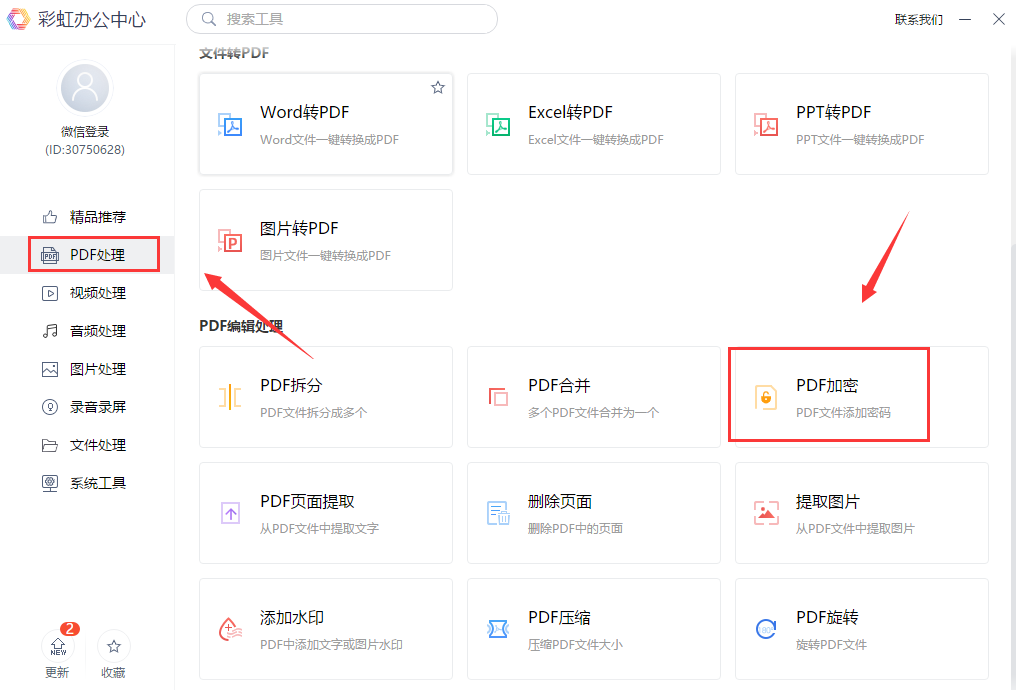Click the PDF旋转 rotate icon
The image size is (1016, 690).
click(766, 629)
